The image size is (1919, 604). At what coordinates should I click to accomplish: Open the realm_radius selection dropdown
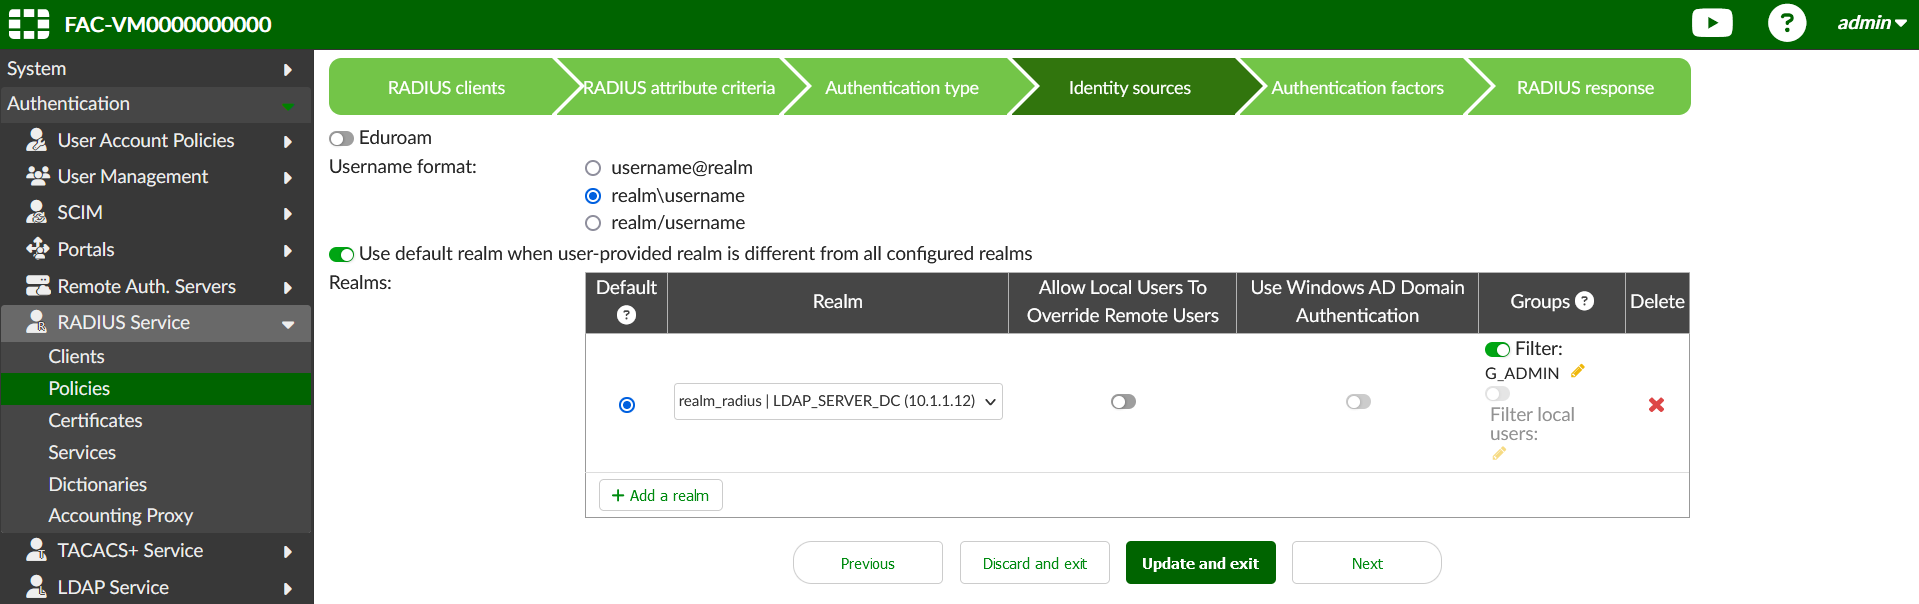tap(837, 401)
